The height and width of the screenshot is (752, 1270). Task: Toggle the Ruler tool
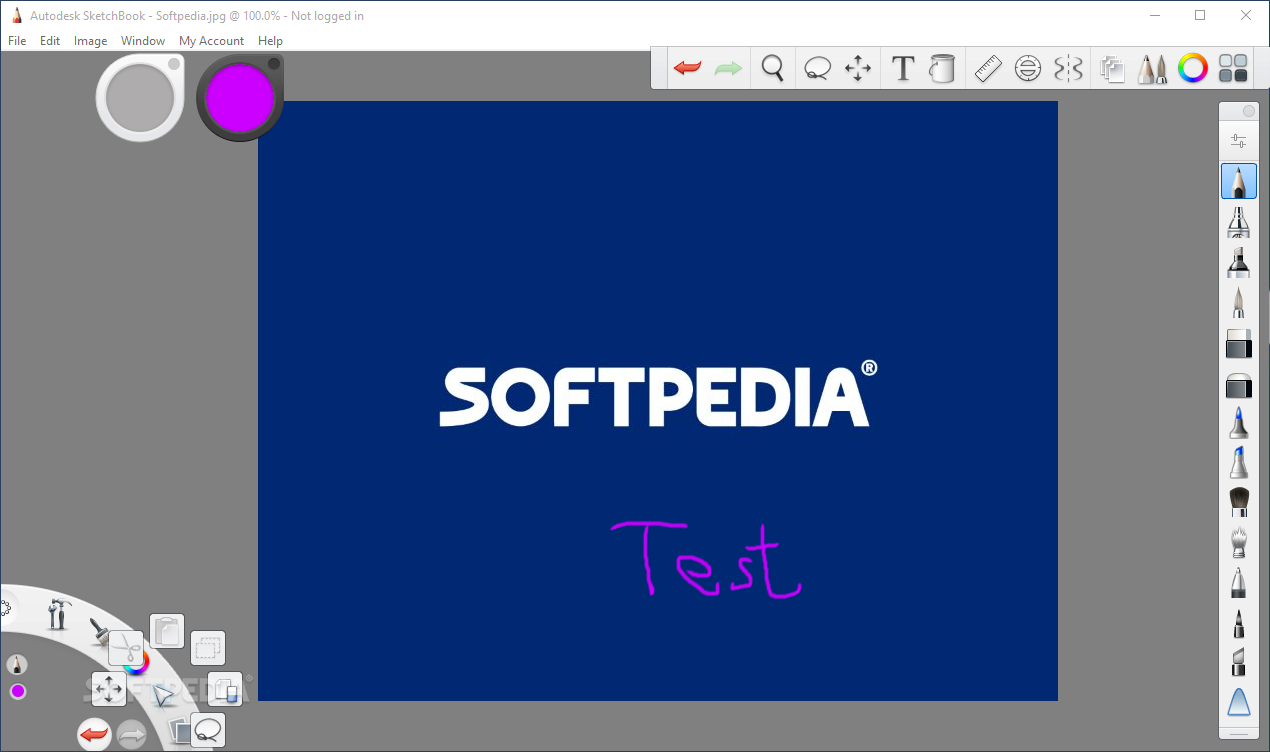click(988, 68)
